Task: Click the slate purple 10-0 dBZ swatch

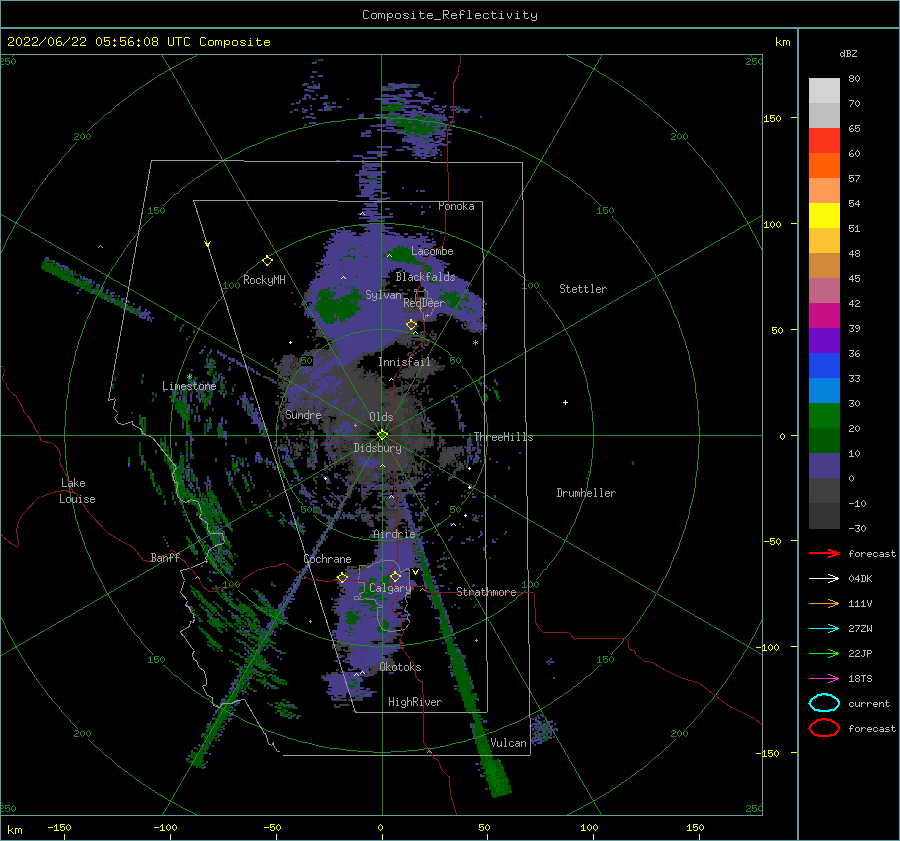Action: [824, 466]
